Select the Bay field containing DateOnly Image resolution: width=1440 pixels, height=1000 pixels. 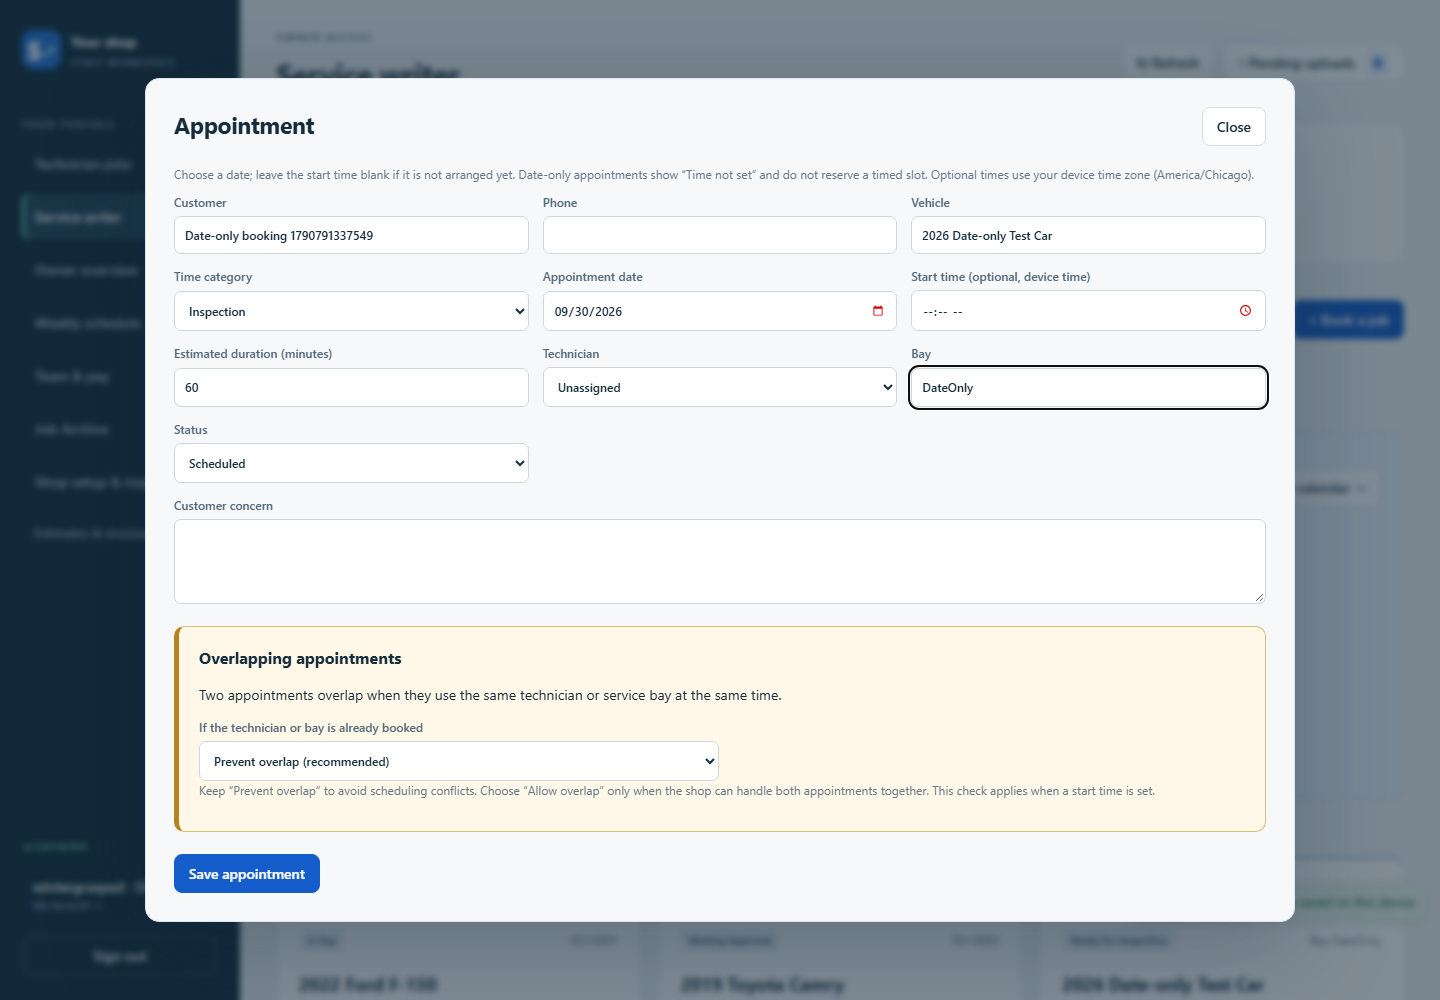tap(1088, 387)
